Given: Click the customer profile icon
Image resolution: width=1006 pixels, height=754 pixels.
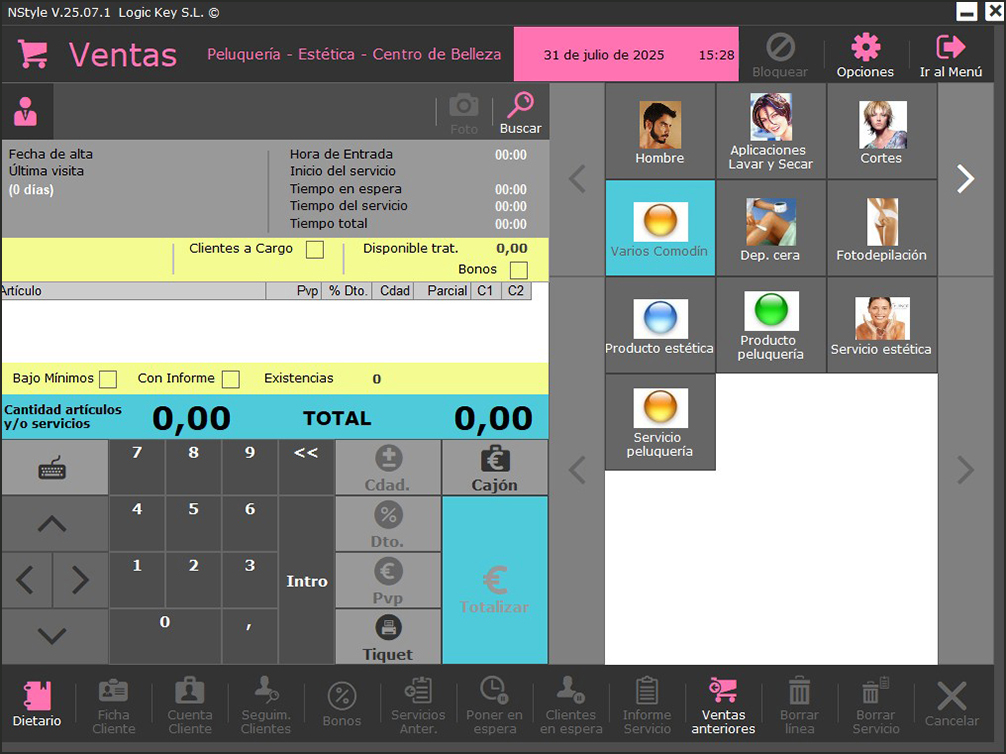Looking at the screenshot, I should coord(26,112).
